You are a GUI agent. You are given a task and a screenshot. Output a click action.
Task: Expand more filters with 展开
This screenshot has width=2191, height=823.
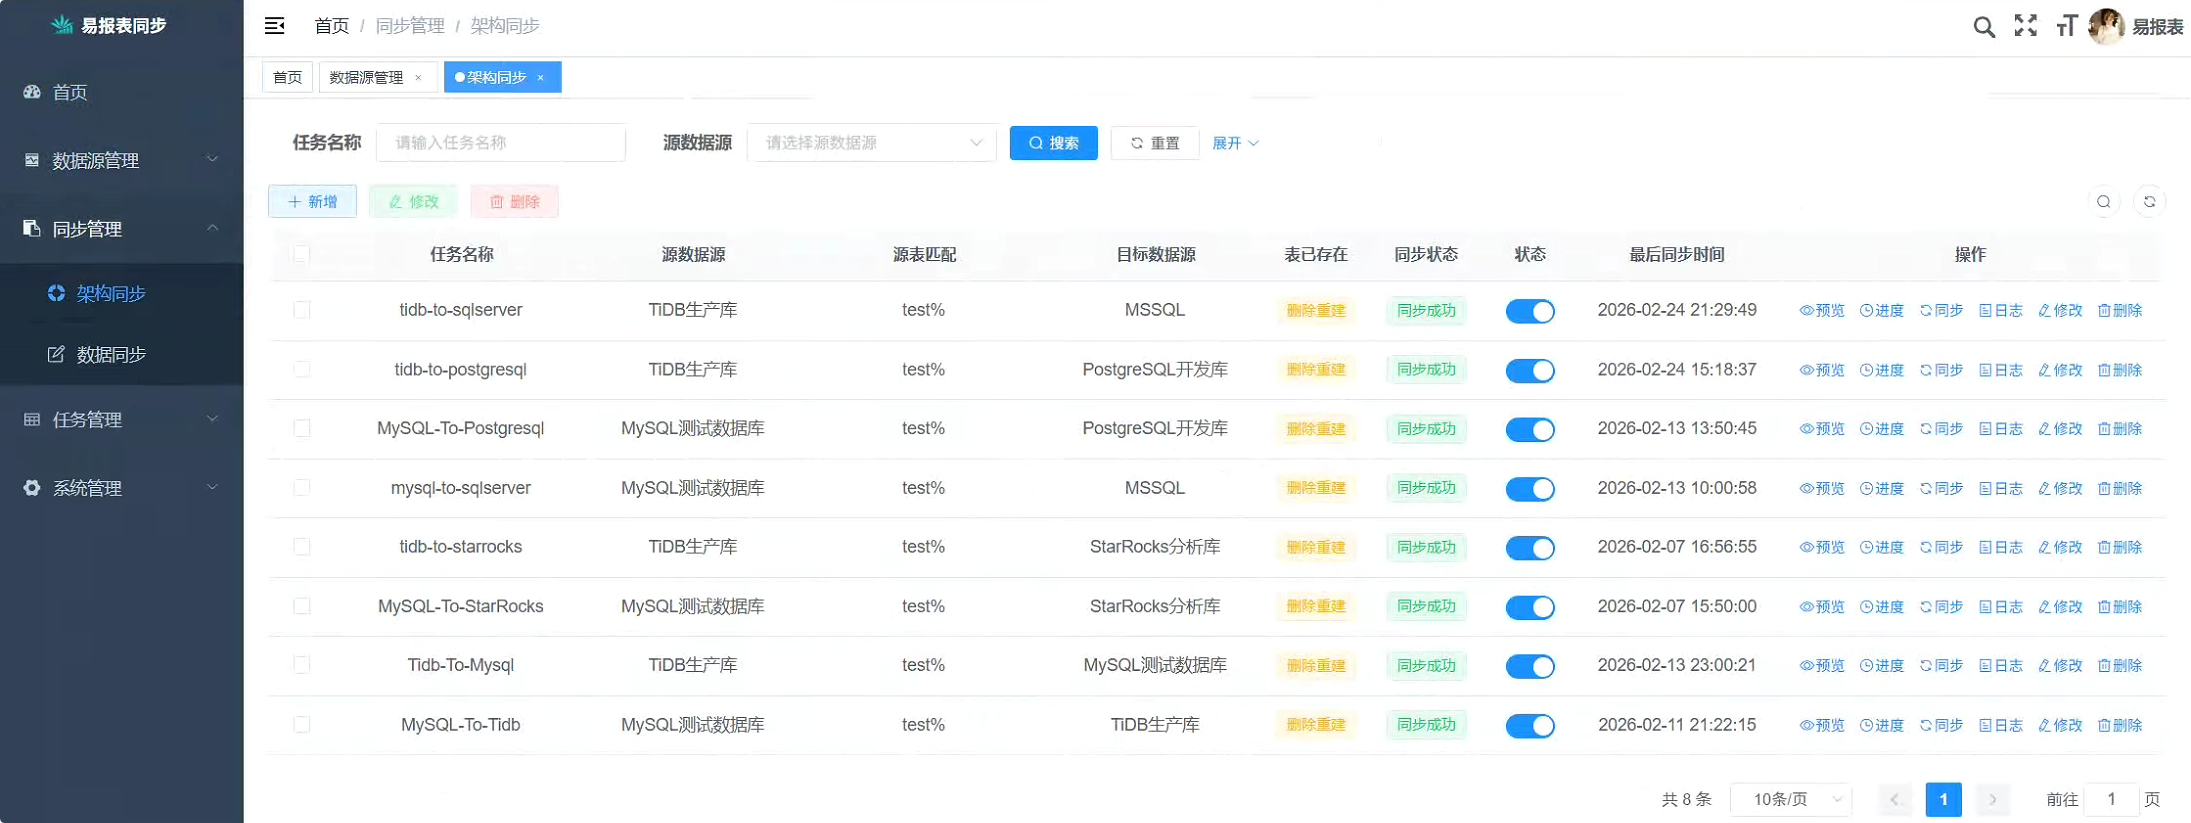coord(1235,143)
